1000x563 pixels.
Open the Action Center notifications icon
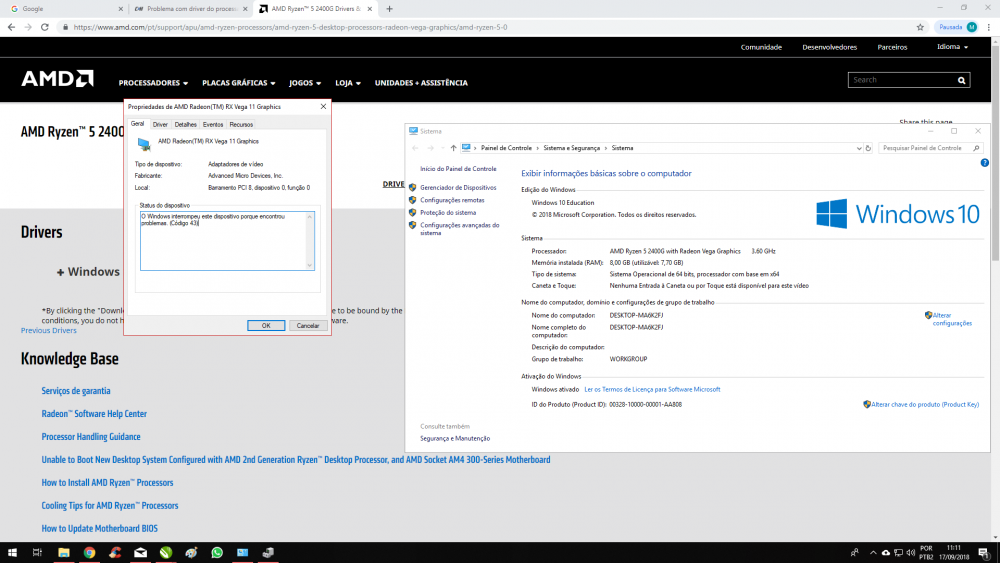[x=984, y=553]
